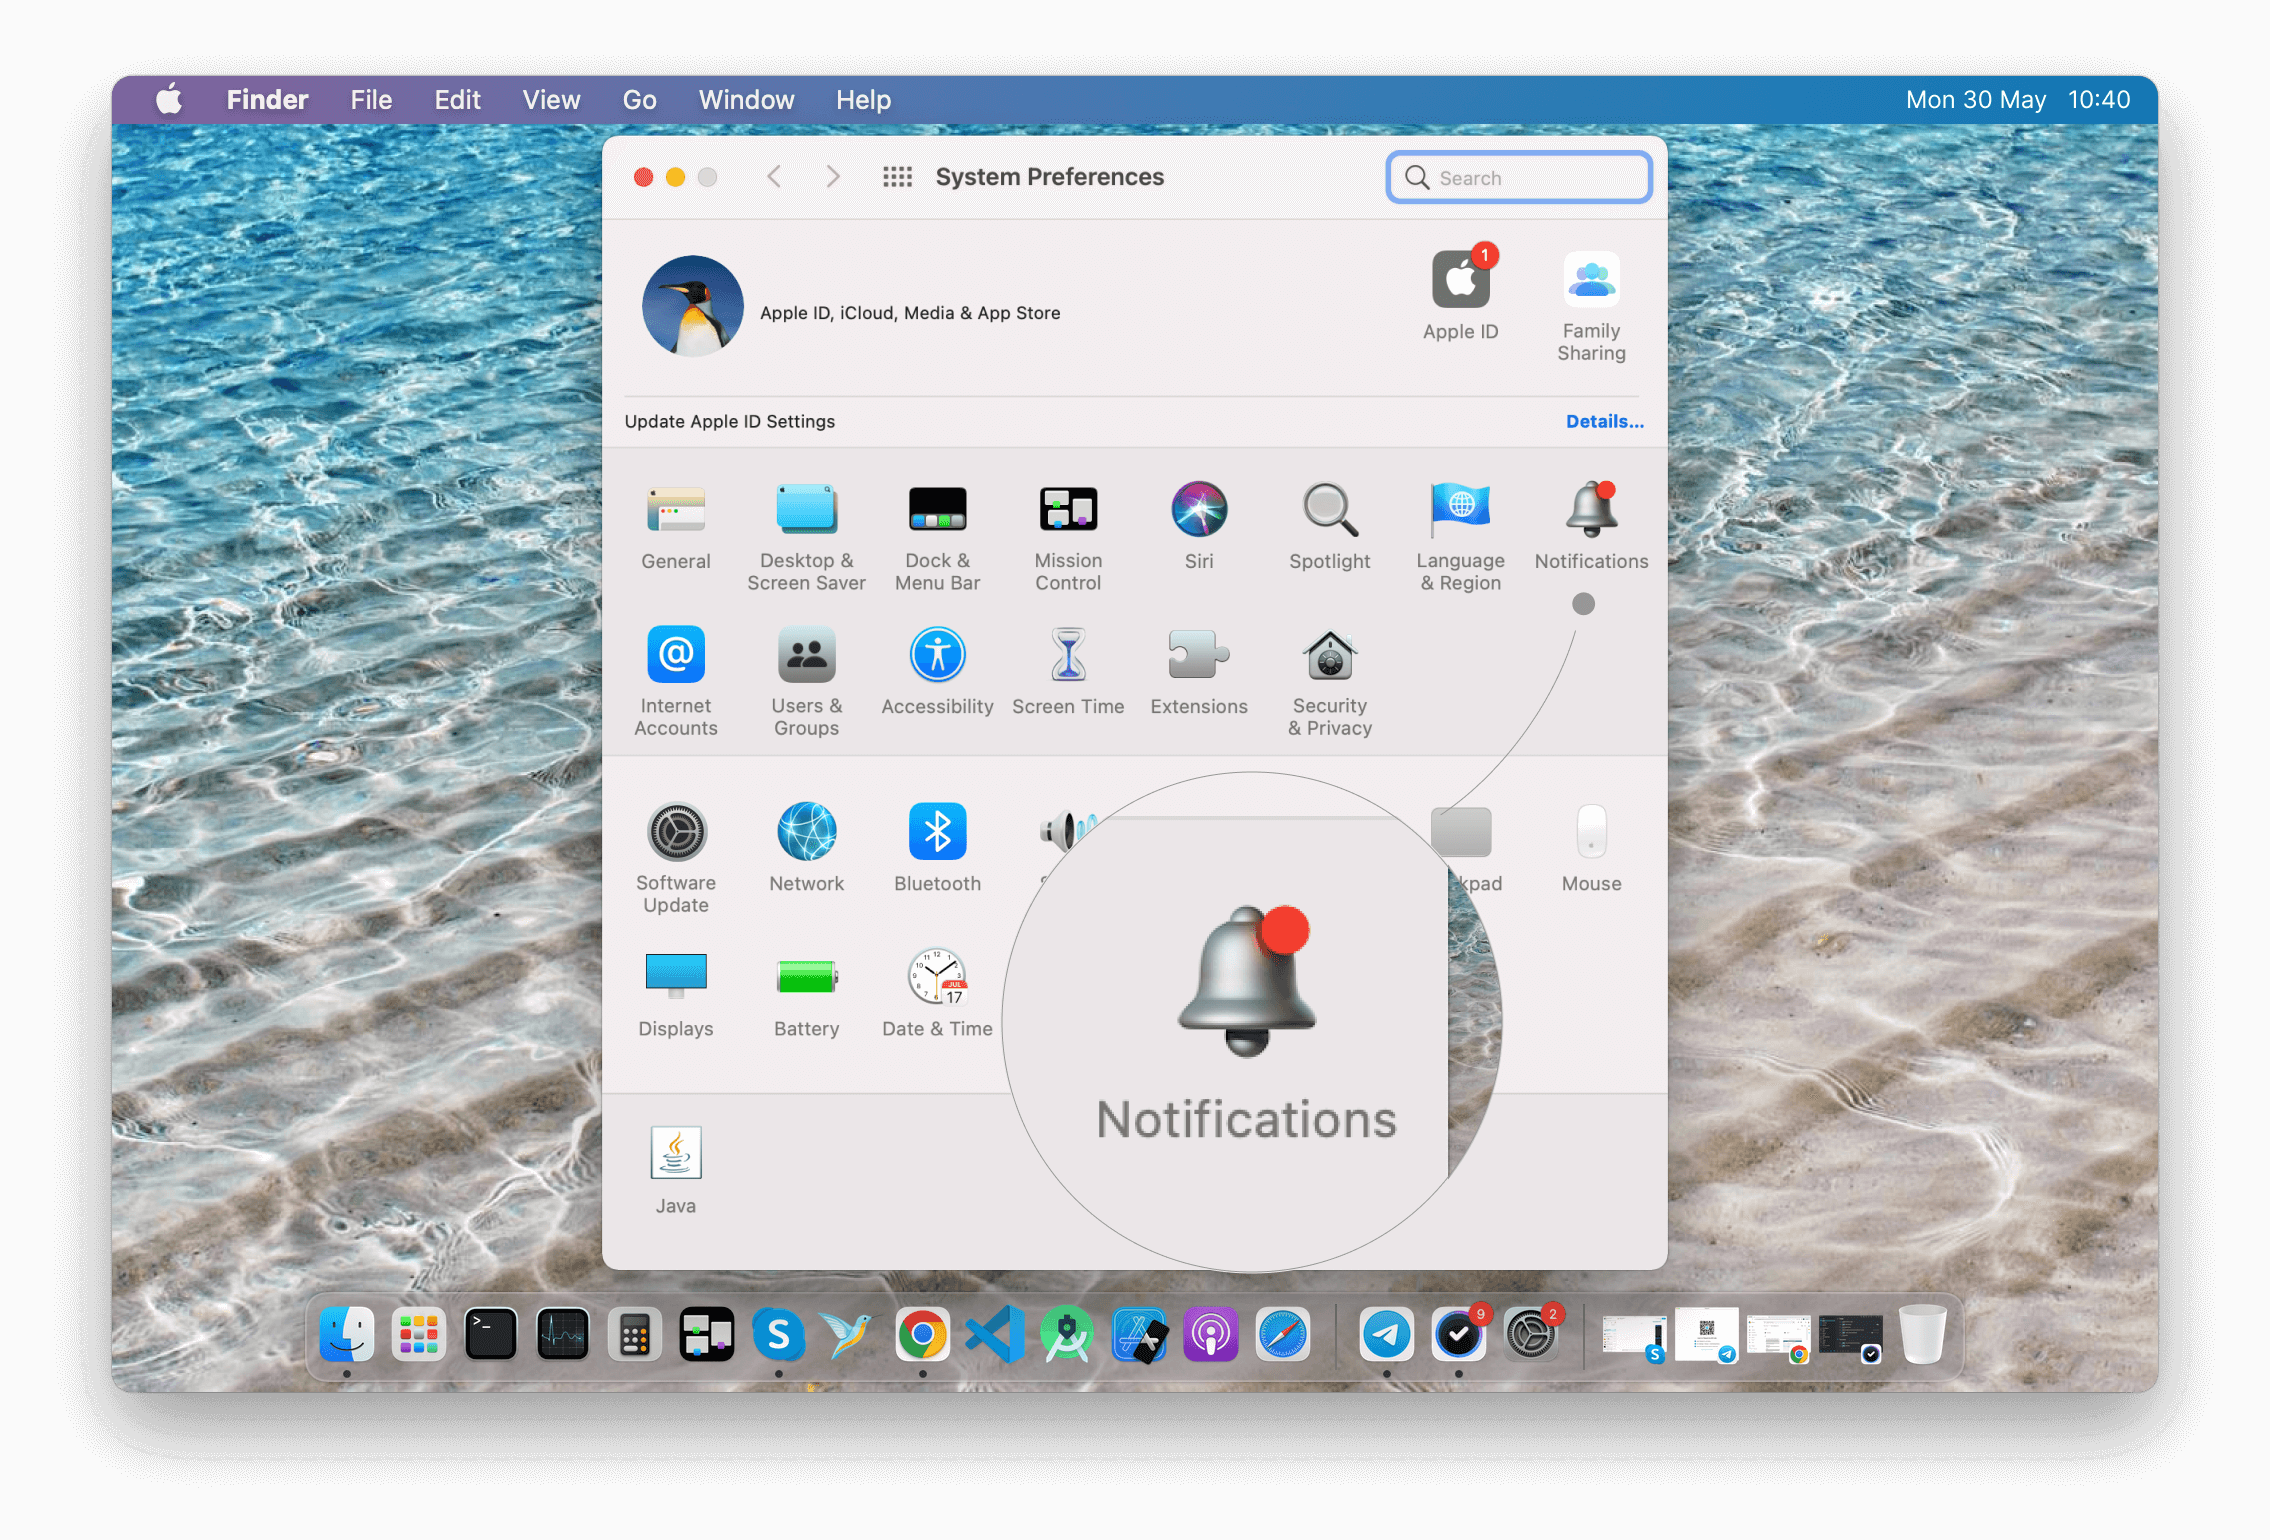Open Activity Monitor from the Dock

[x=563, y=1334]
